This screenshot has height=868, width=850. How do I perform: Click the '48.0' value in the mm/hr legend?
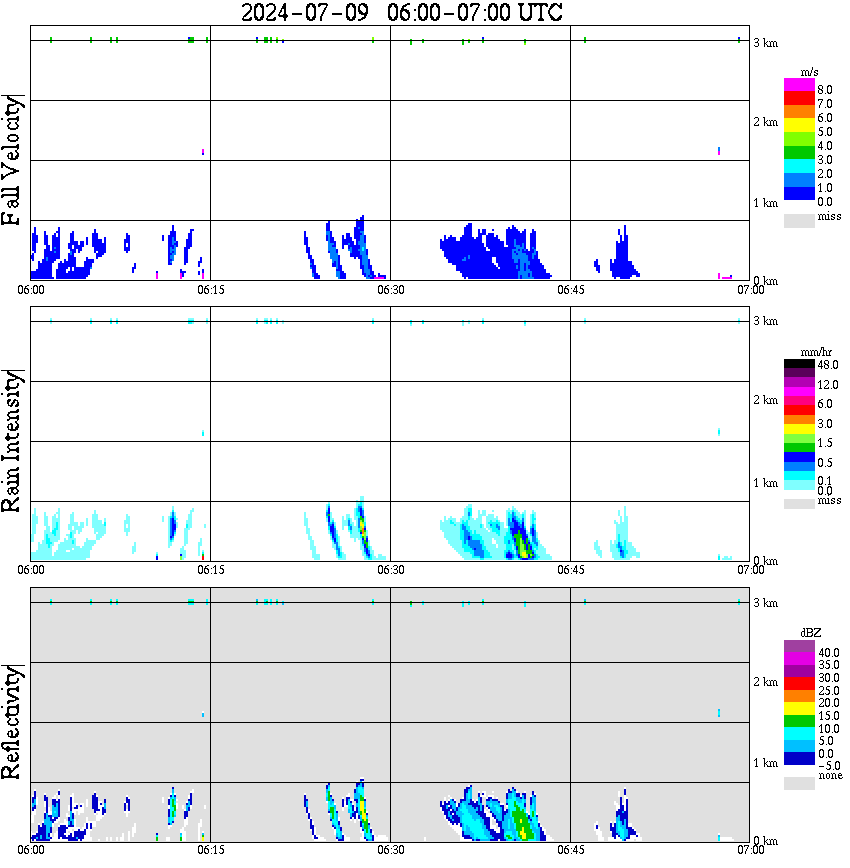[828, 365]
